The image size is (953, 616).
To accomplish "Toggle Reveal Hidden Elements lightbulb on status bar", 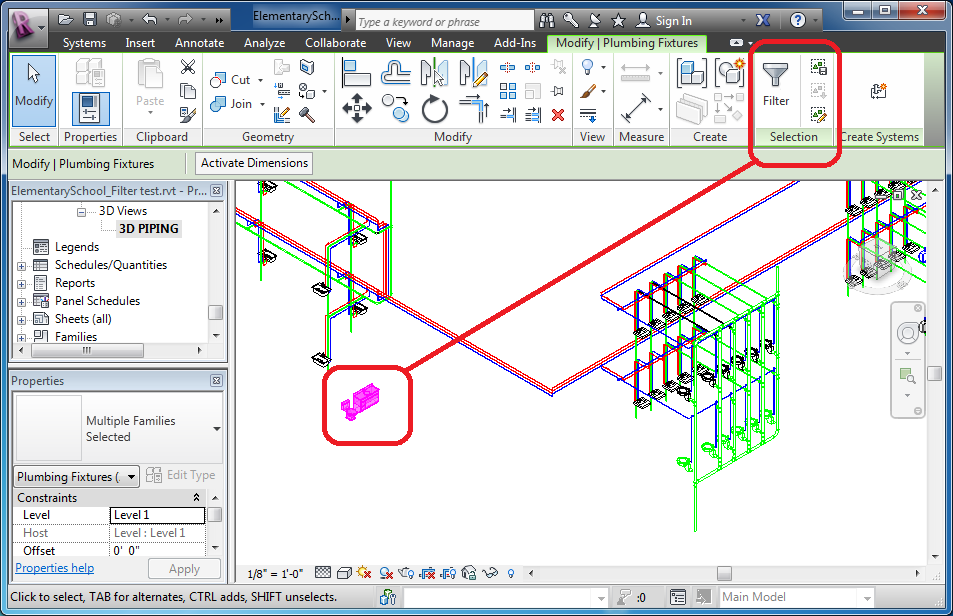I will 510,572.
